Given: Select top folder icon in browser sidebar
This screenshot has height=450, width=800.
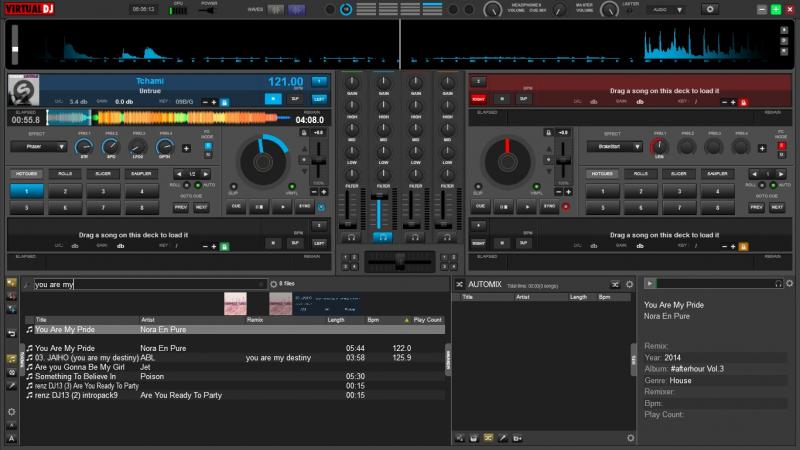Looking at the screenshot, I should tap(11, 283).
